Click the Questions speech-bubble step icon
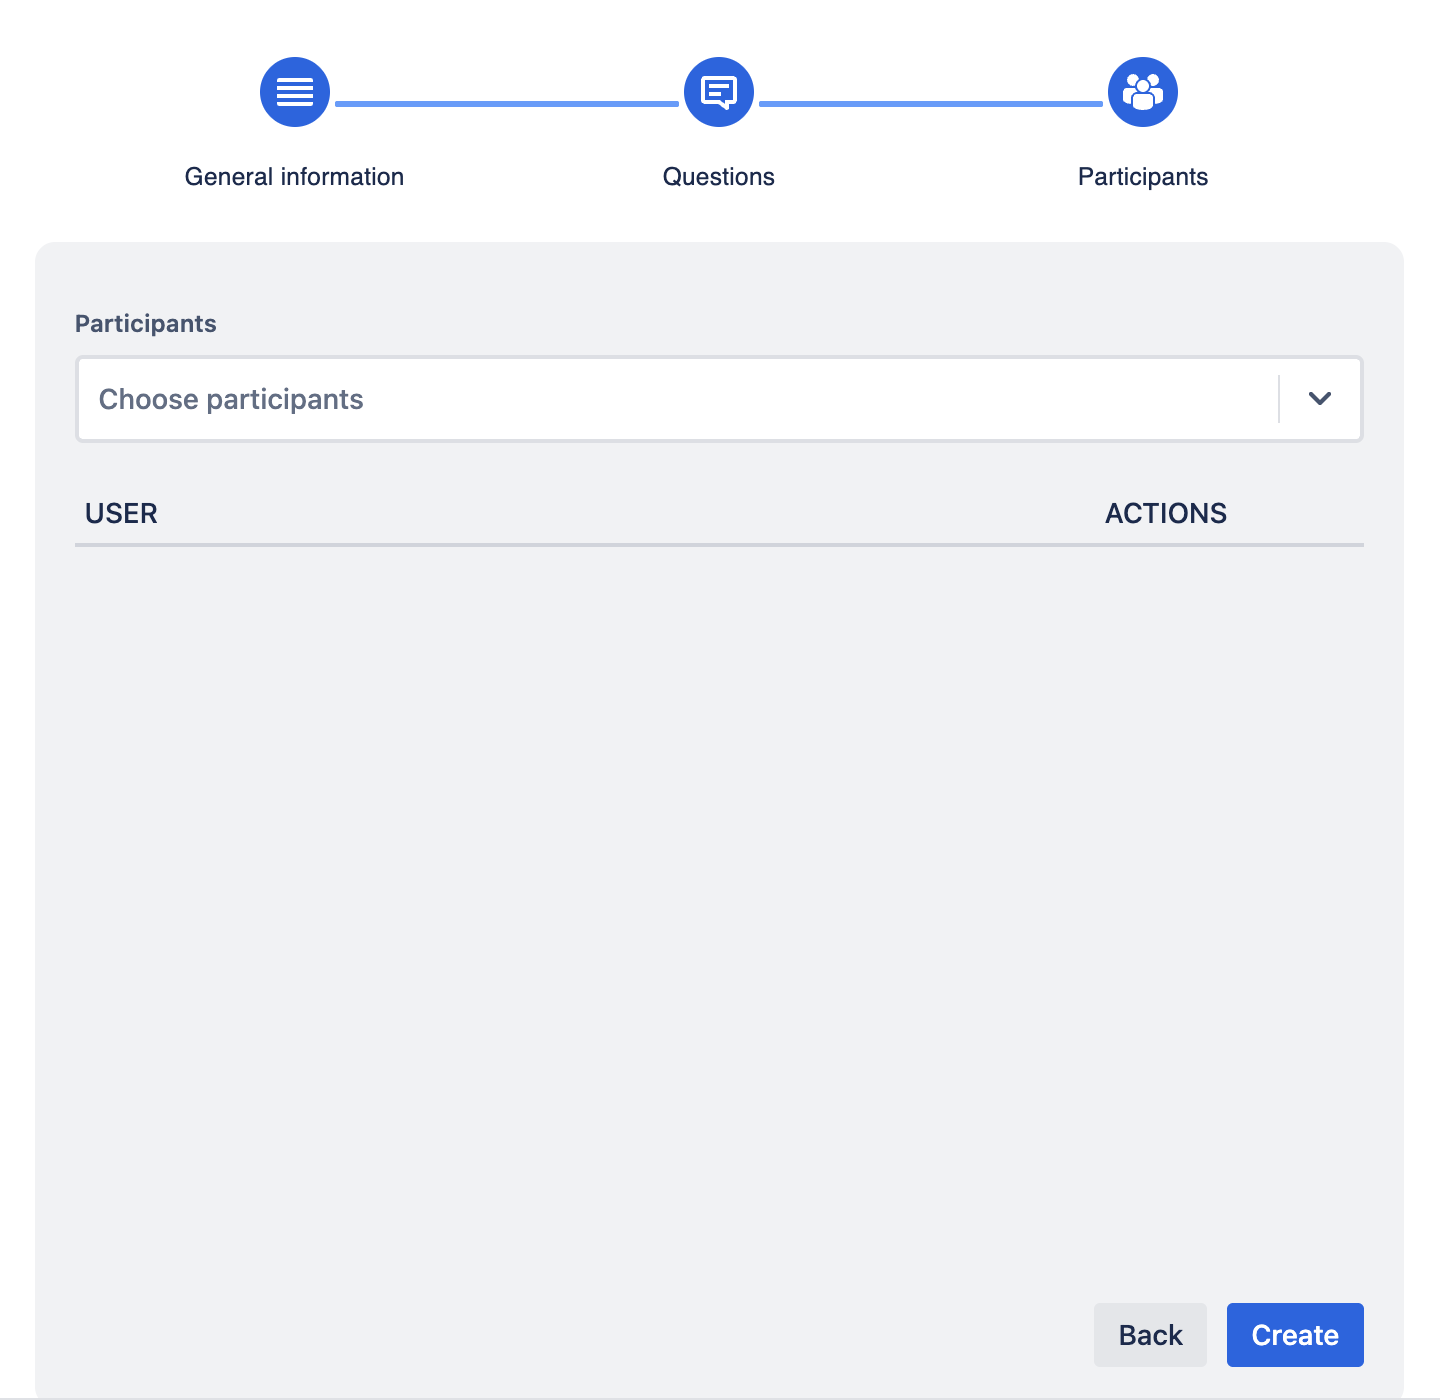 (x=719, y=92)
